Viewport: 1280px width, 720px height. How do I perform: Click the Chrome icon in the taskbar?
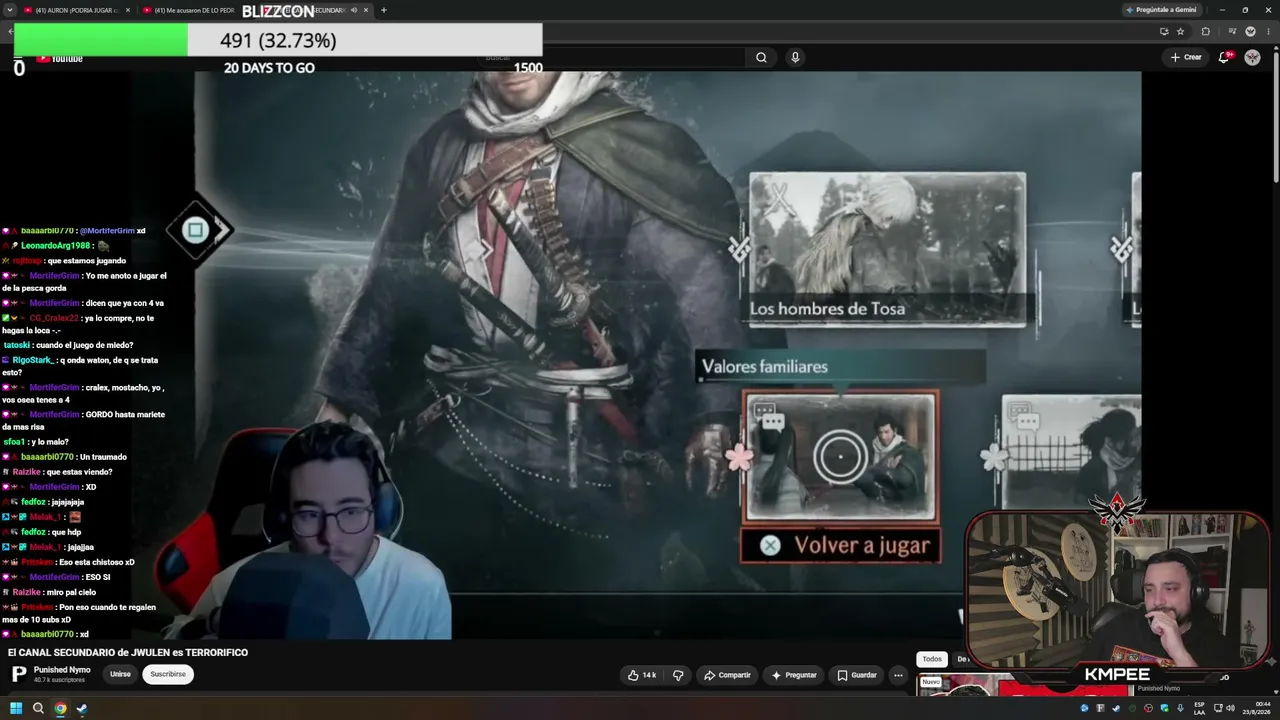click(60, 708)
